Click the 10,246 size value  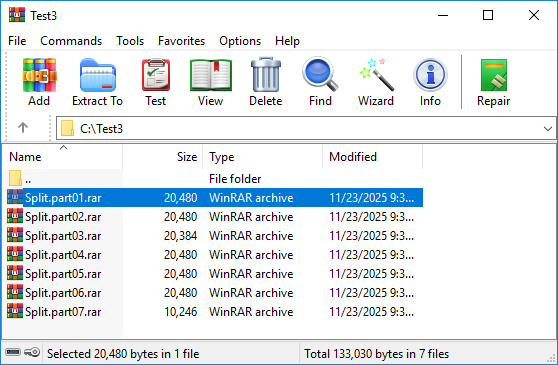(180, 312)
